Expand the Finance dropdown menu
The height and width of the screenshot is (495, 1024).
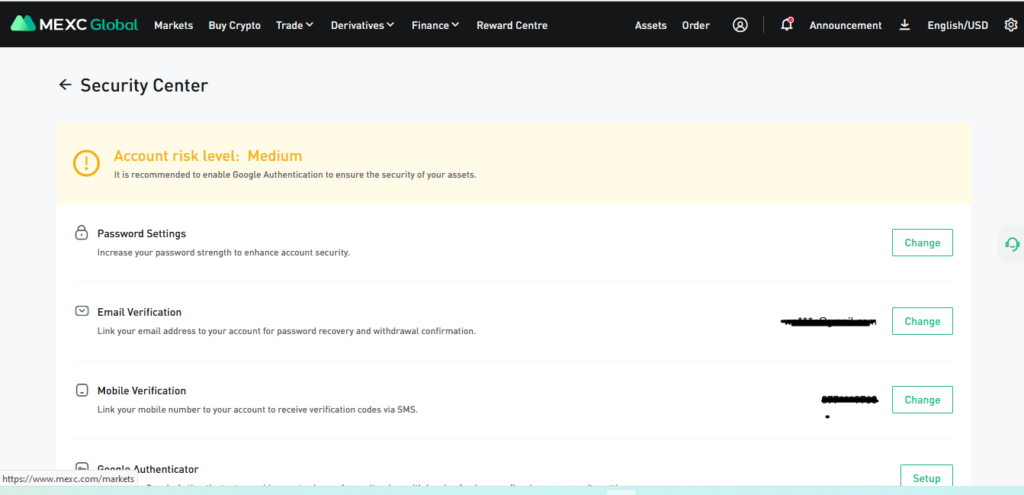coord(435,25)
